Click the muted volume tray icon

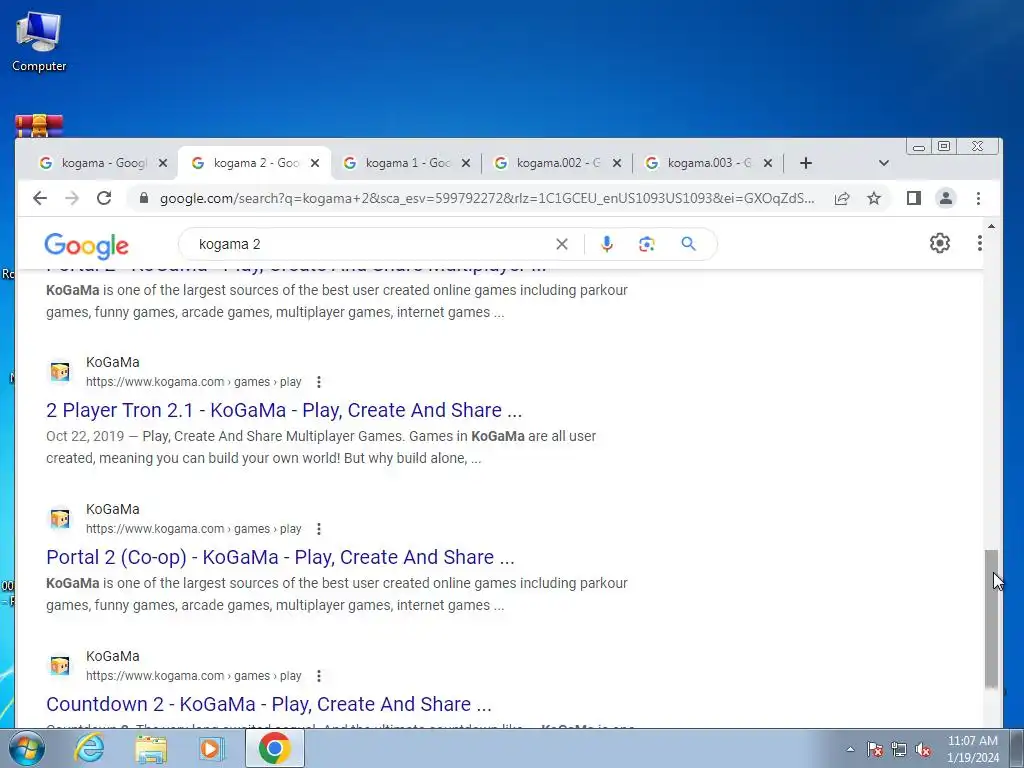(x=923, y=749)
